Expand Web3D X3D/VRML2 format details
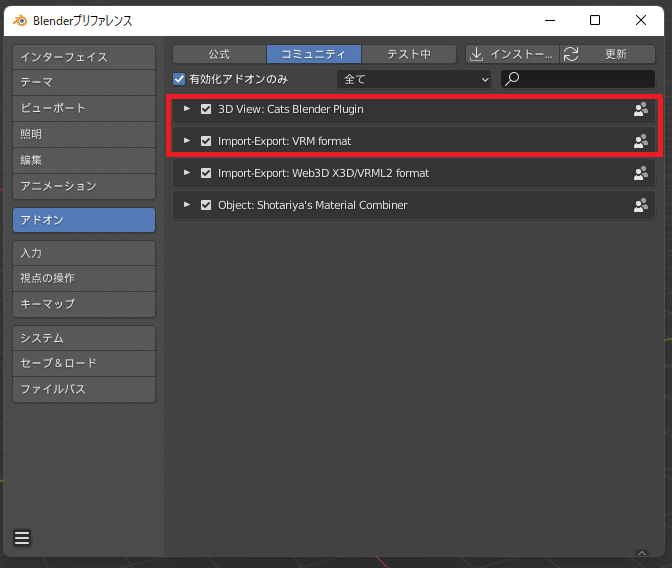The height and width of the screenshot is (568, 672). tap(186, 173)
